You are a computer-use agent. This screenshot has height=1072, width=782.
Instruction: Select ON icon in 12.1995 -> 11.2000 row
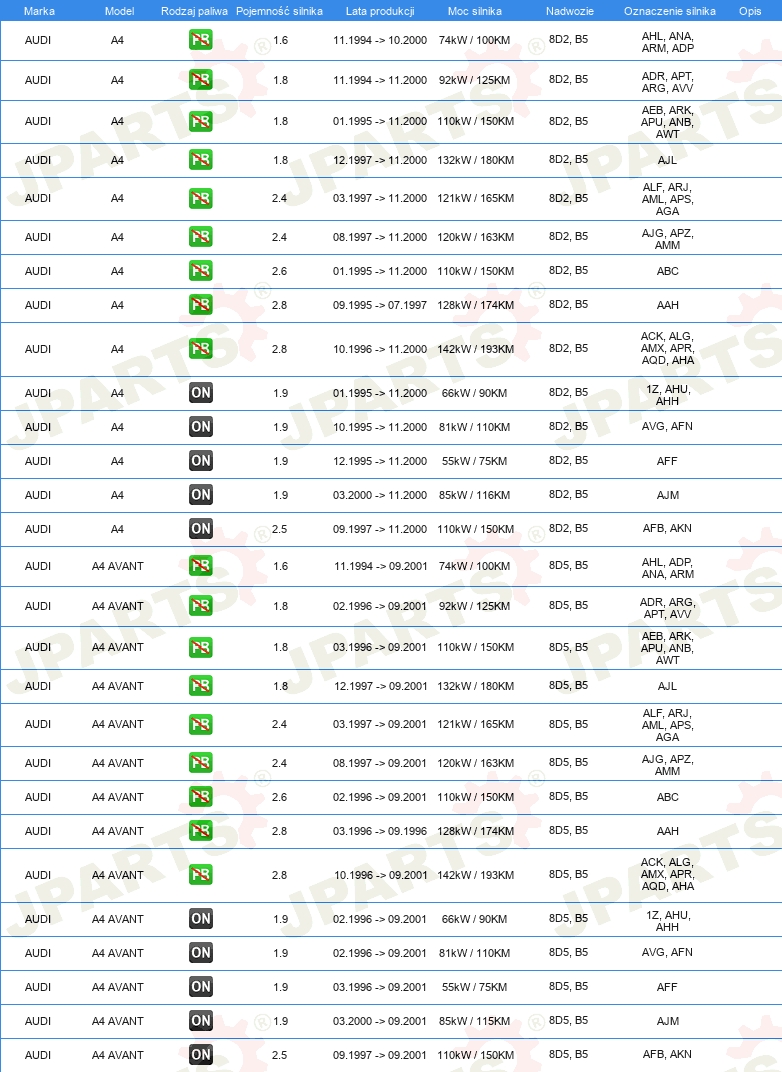pos(200,461)
